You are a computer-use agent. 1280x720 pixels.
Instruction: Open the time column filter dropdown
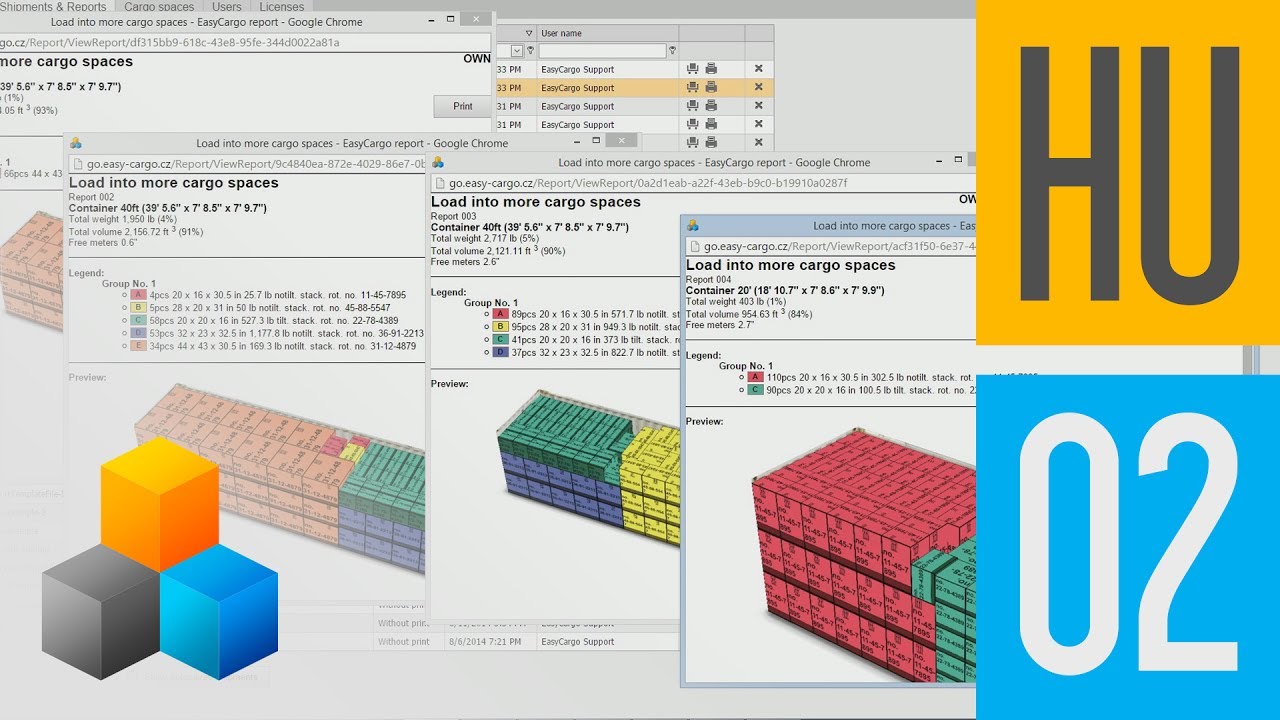coord(517,51)
